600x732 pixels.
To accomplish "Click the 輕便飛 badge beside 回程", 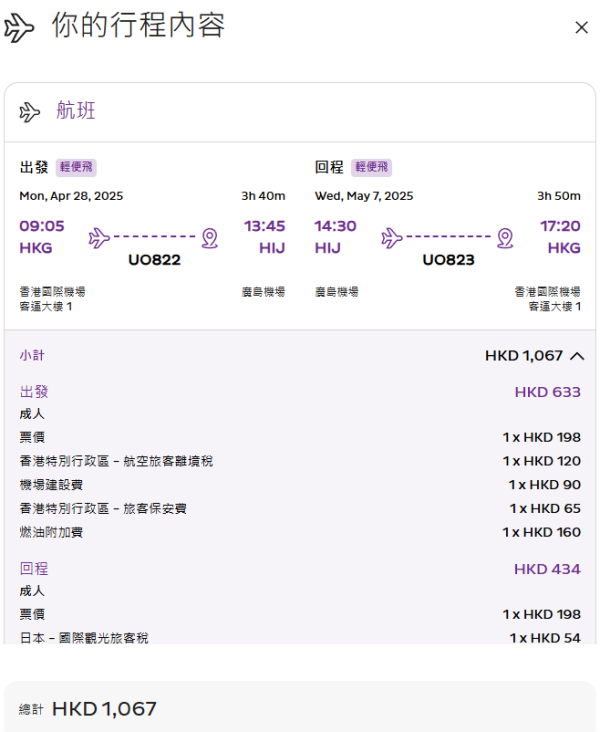I will pos(371,168).
